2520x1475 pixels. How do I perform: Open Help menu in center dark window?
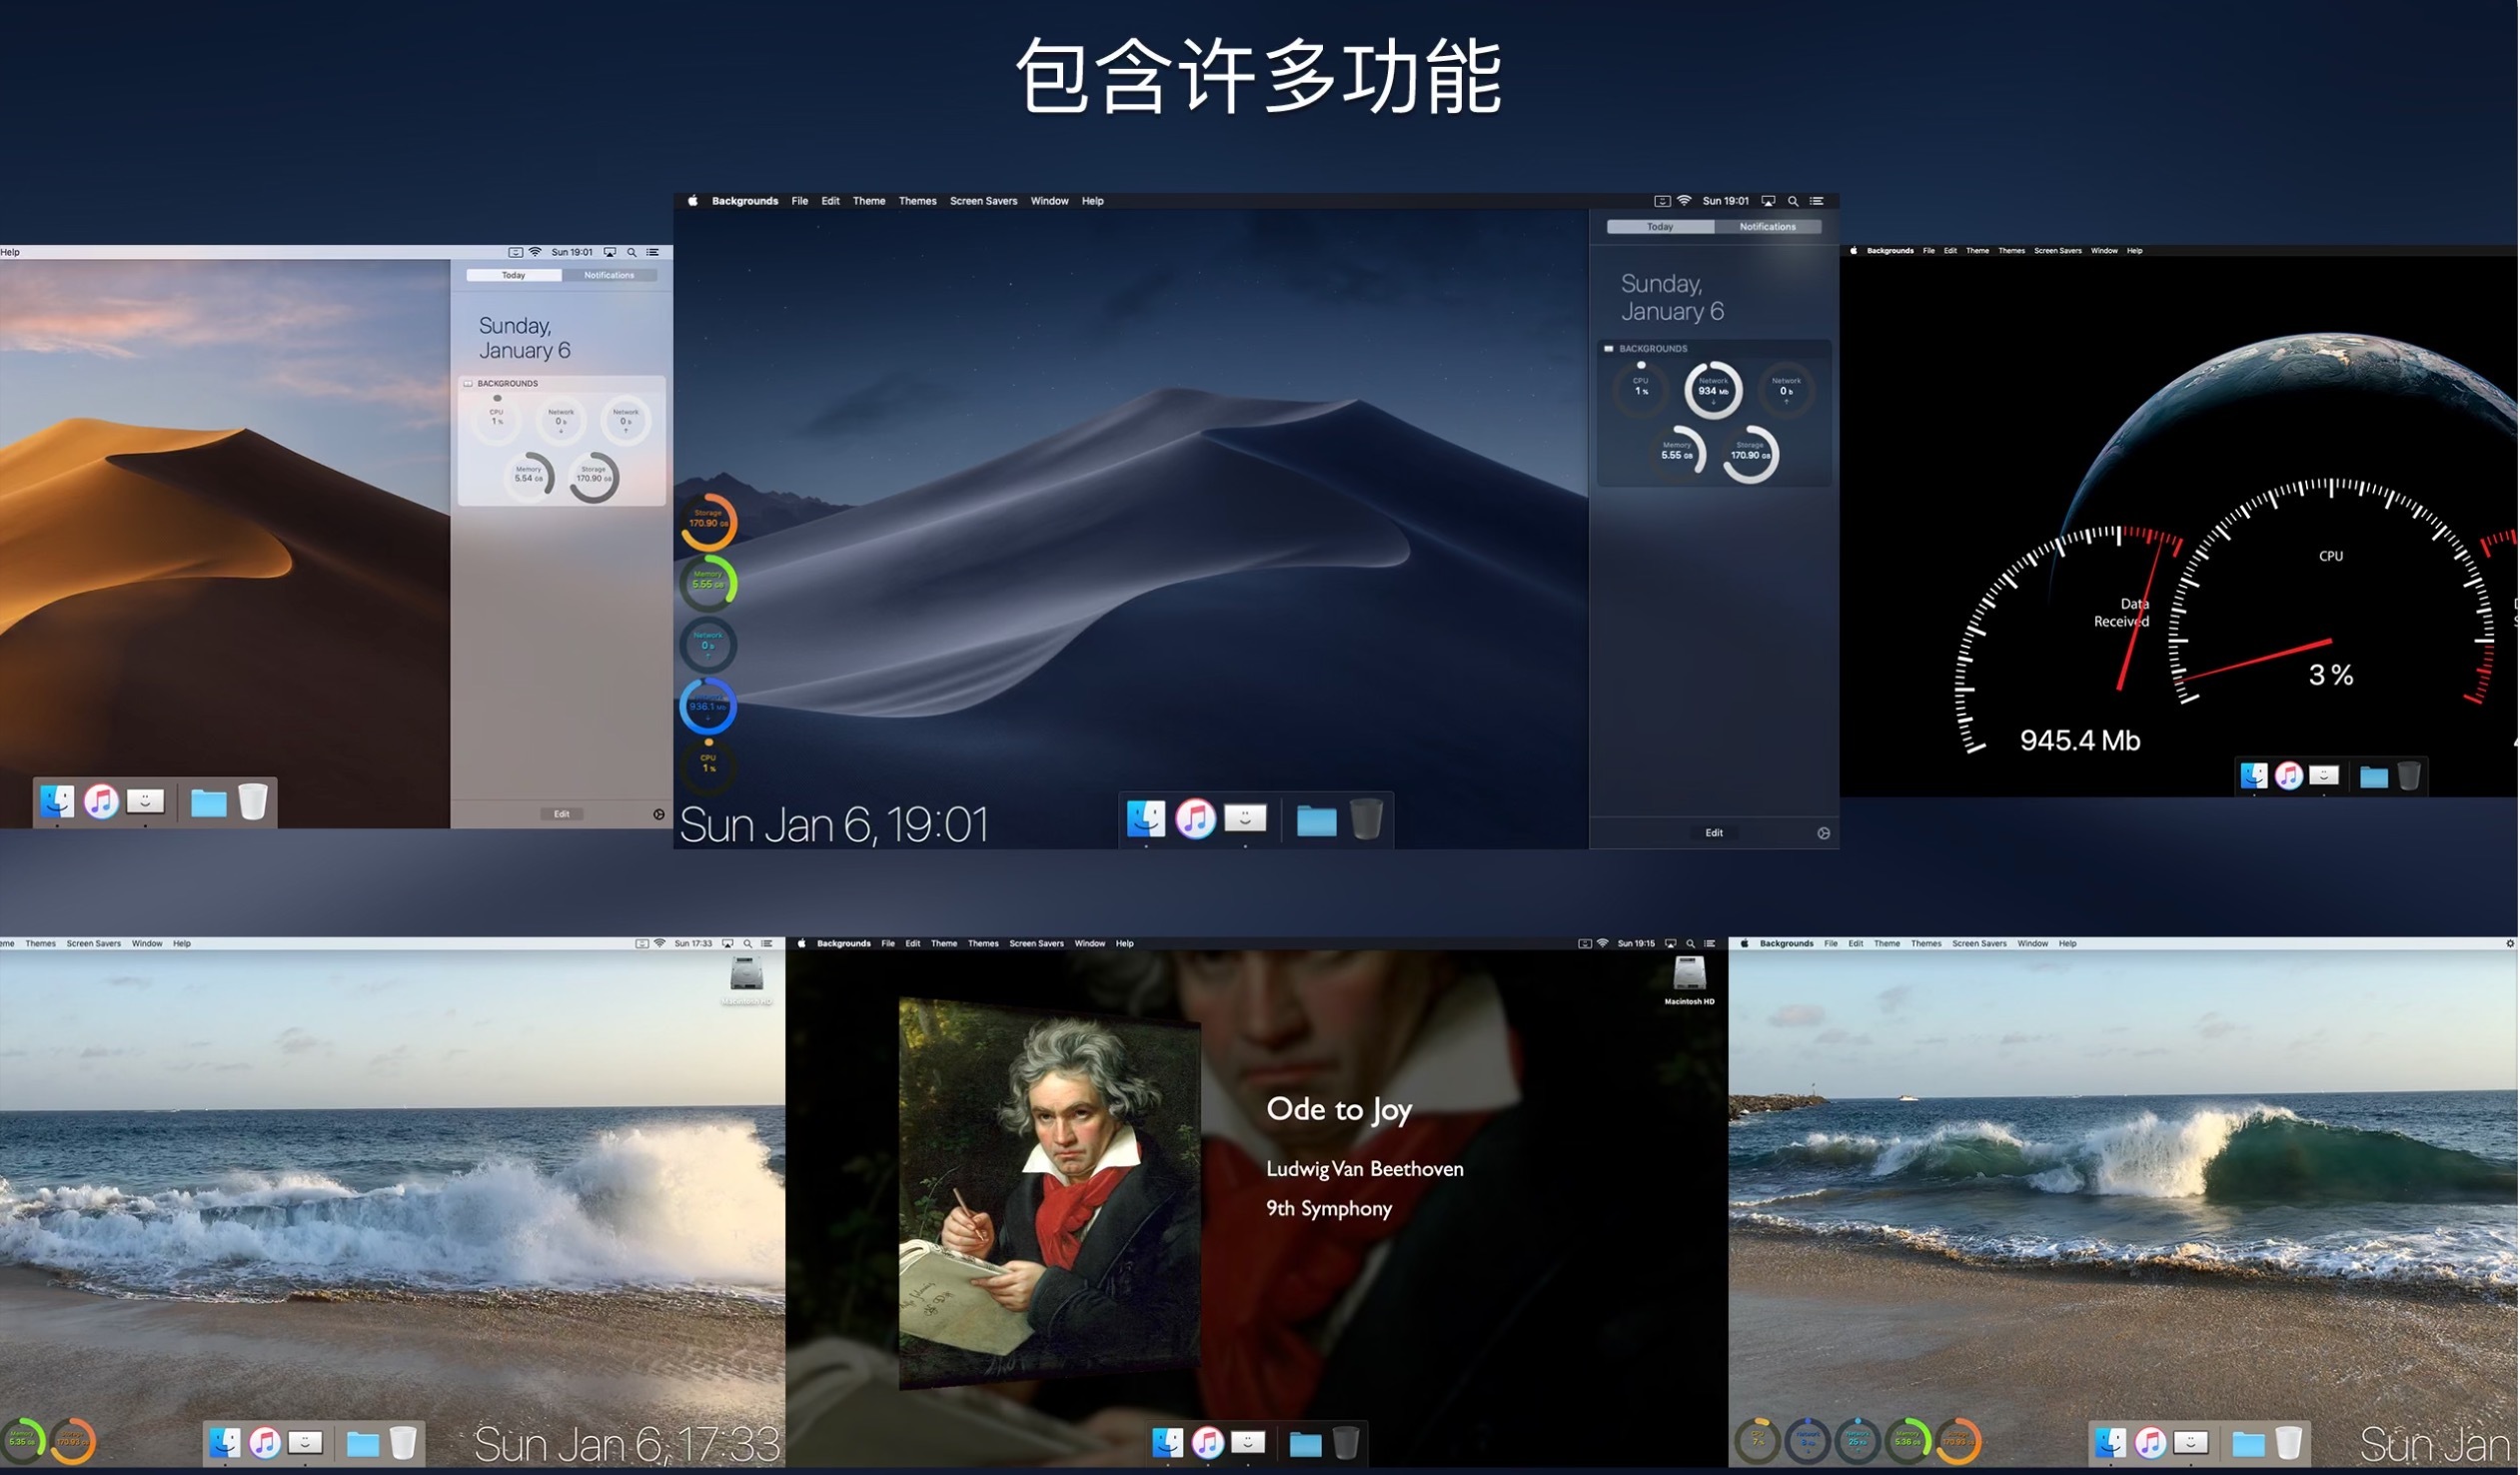[1092, 201]
